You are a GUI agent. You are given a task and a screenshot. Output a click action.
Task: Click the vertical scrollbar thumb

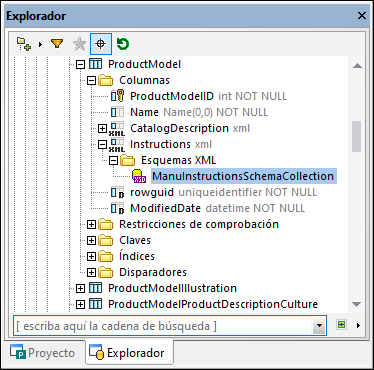click(x=357, y=136)
